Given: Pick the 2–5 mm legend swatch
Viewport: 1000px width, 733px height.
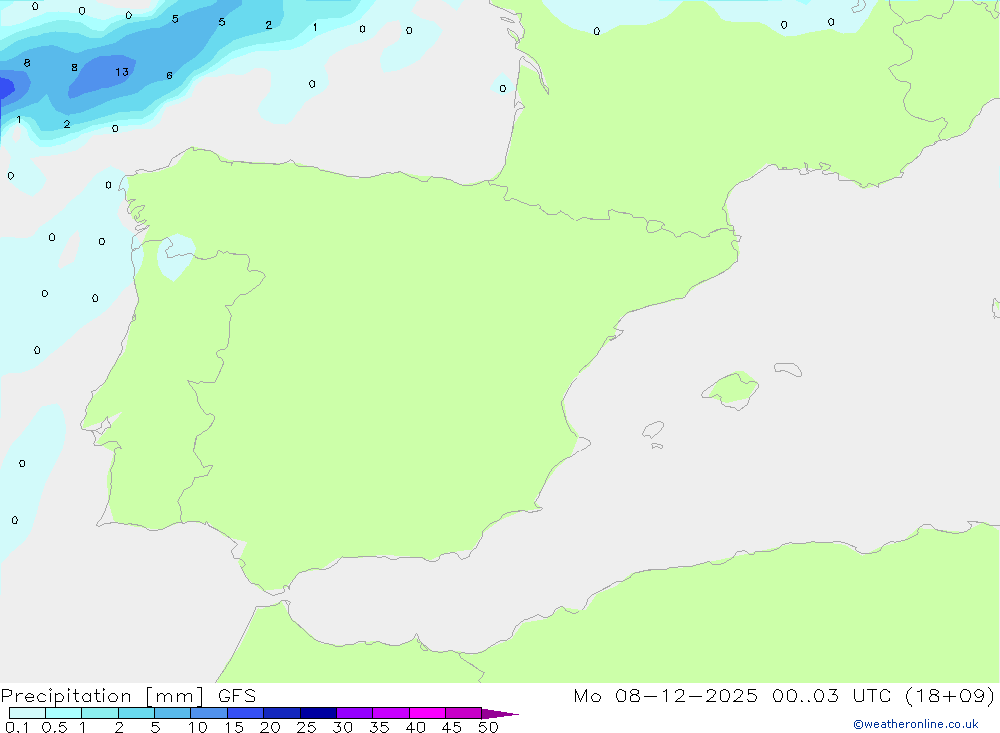Looking at the screenshot, I should click(x=136, y=713).
